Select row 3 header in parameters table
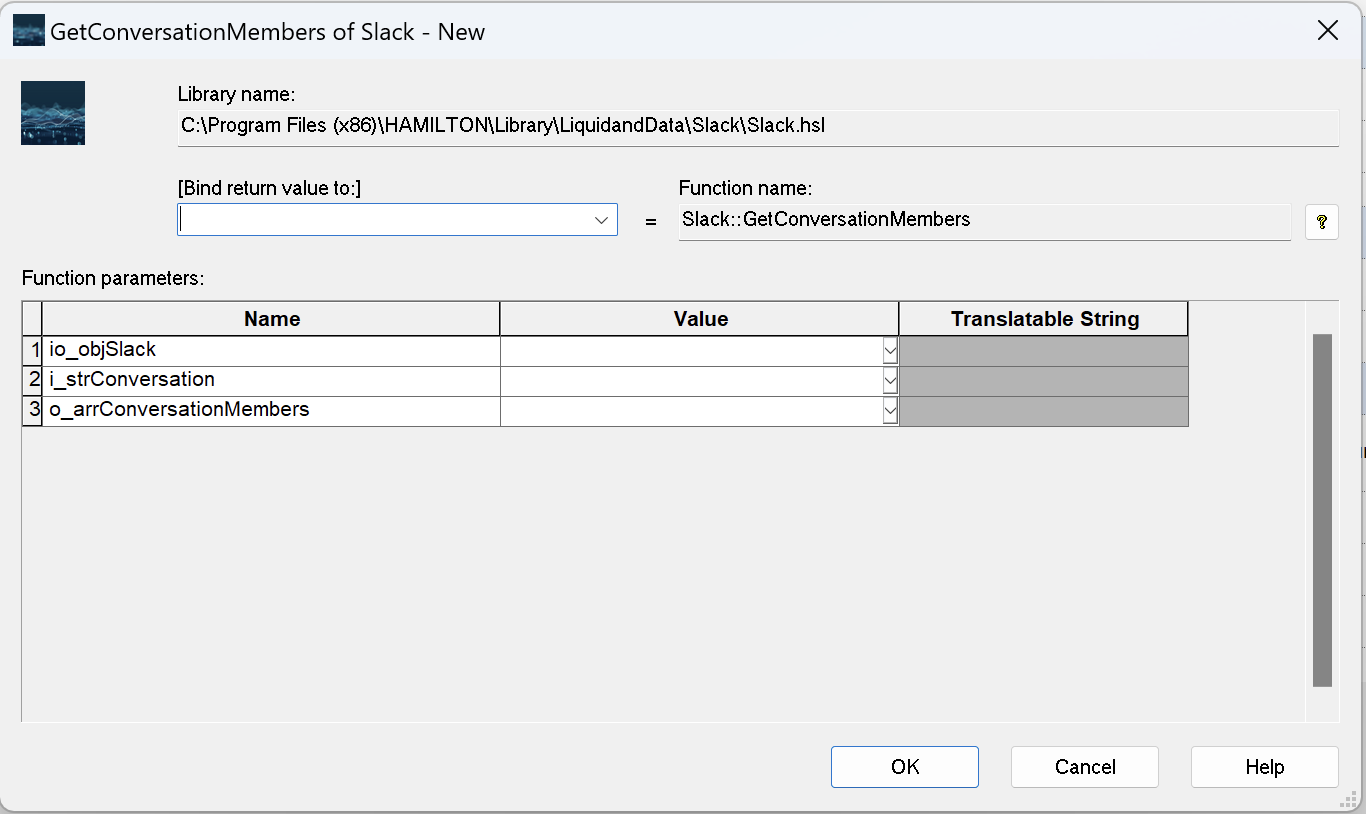The width and height of the screenshot is (1366, 814). tap(33, 411)
